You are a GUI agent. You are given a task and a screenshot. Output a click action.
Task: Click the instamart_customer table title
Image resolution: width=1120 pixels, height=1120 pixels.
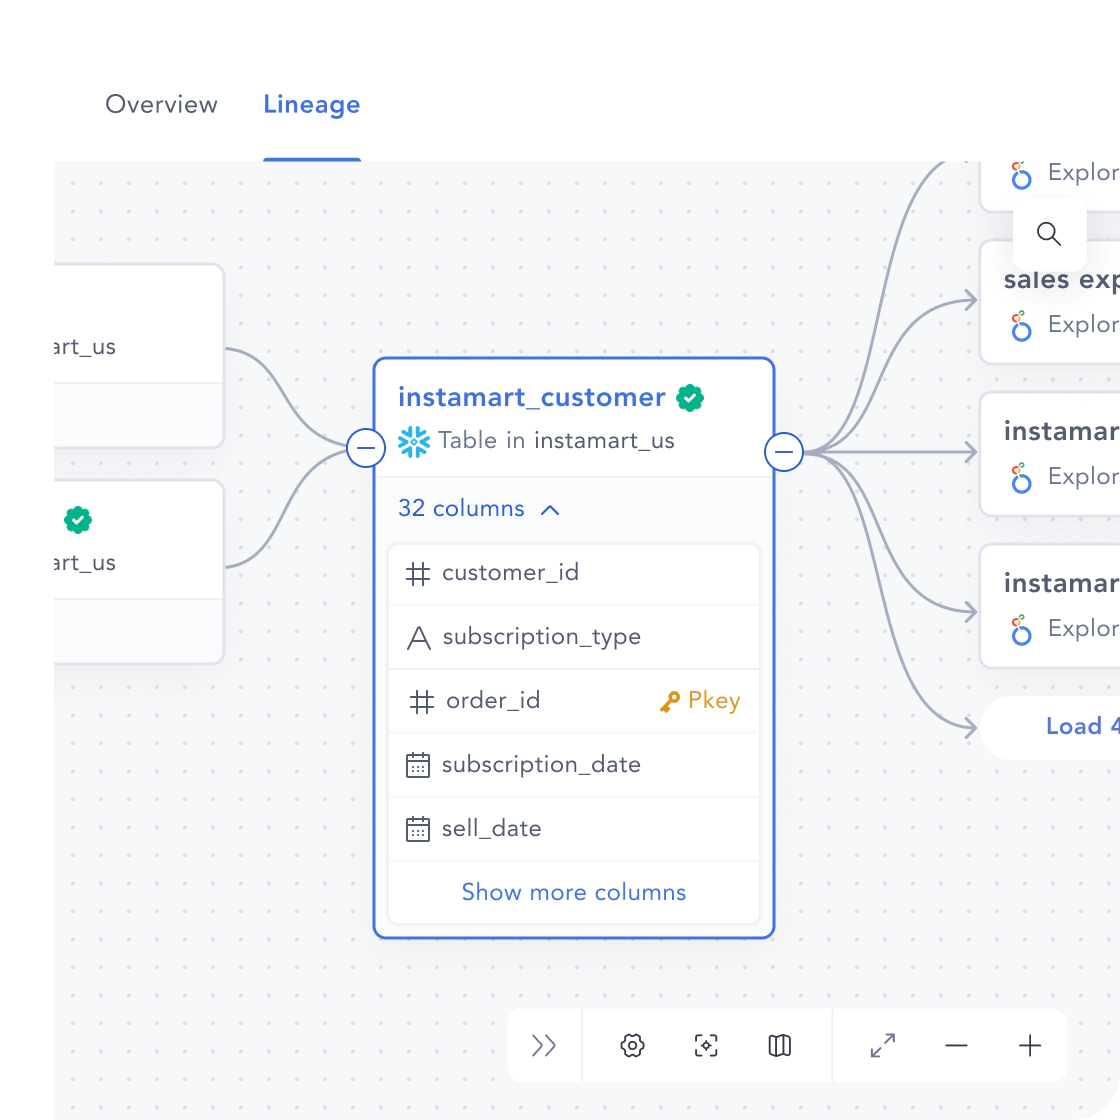[531, 397]
